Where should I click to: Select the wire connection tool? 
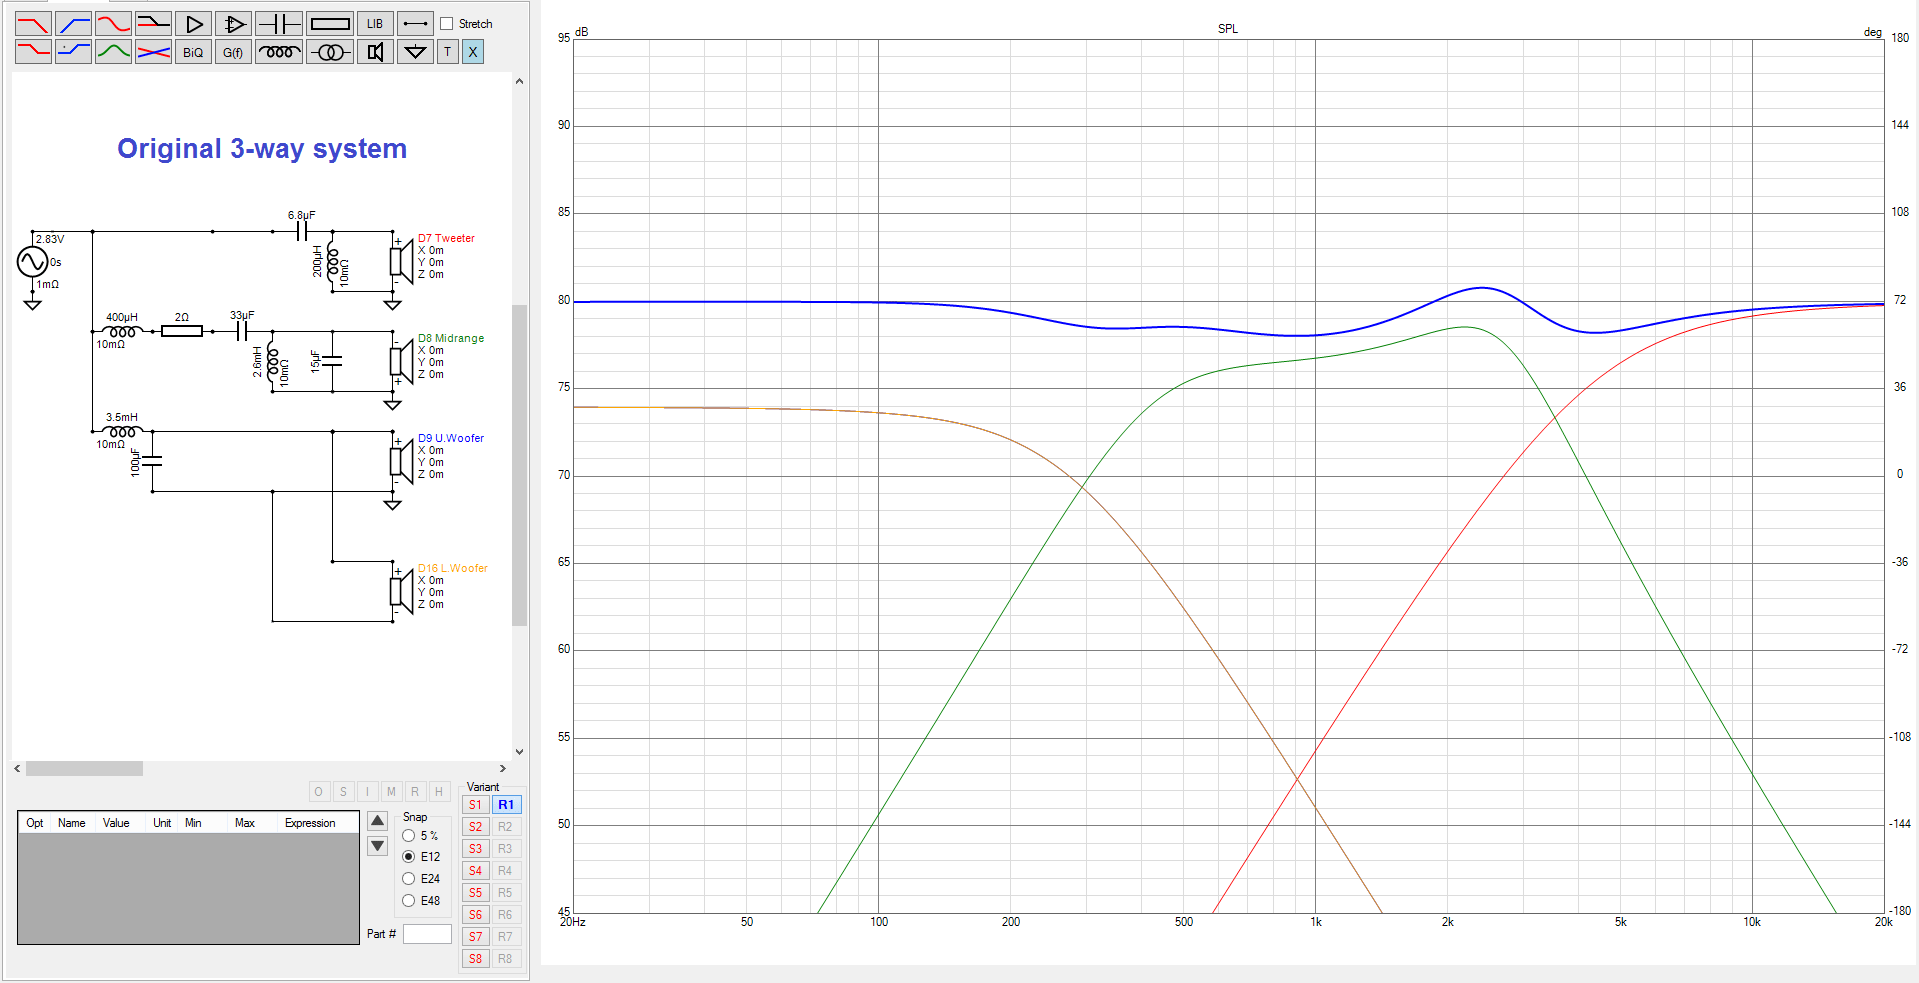(x=415, y=24)
